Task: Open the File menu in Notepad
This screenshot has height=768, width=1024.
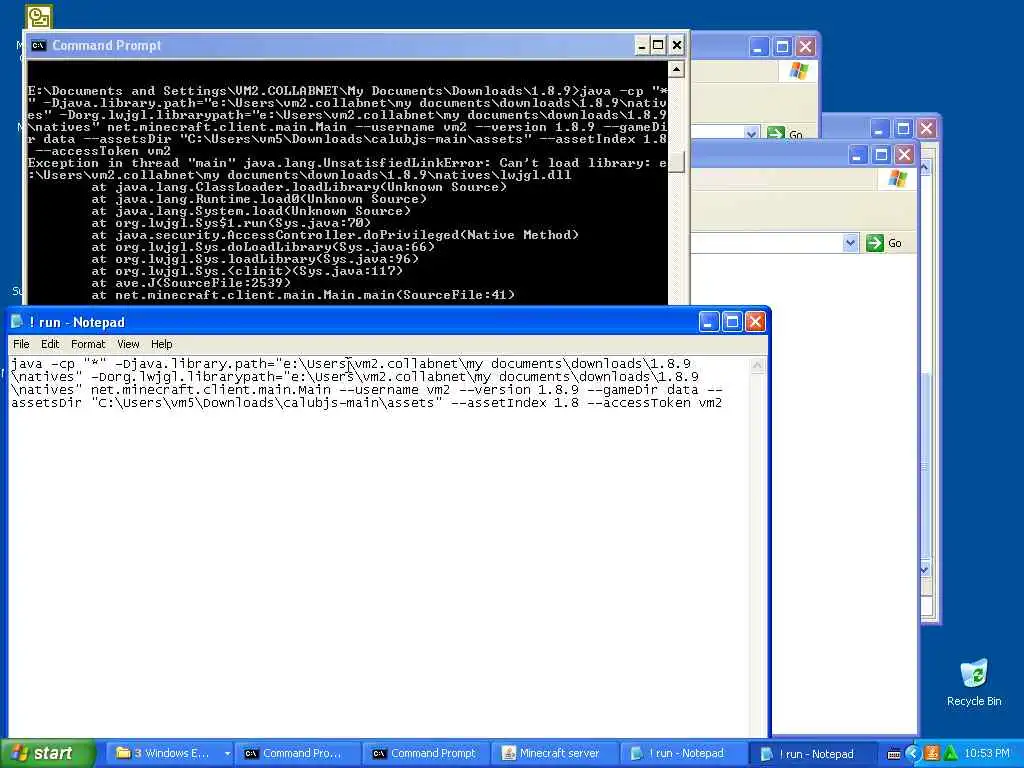Action: (21, 344)
